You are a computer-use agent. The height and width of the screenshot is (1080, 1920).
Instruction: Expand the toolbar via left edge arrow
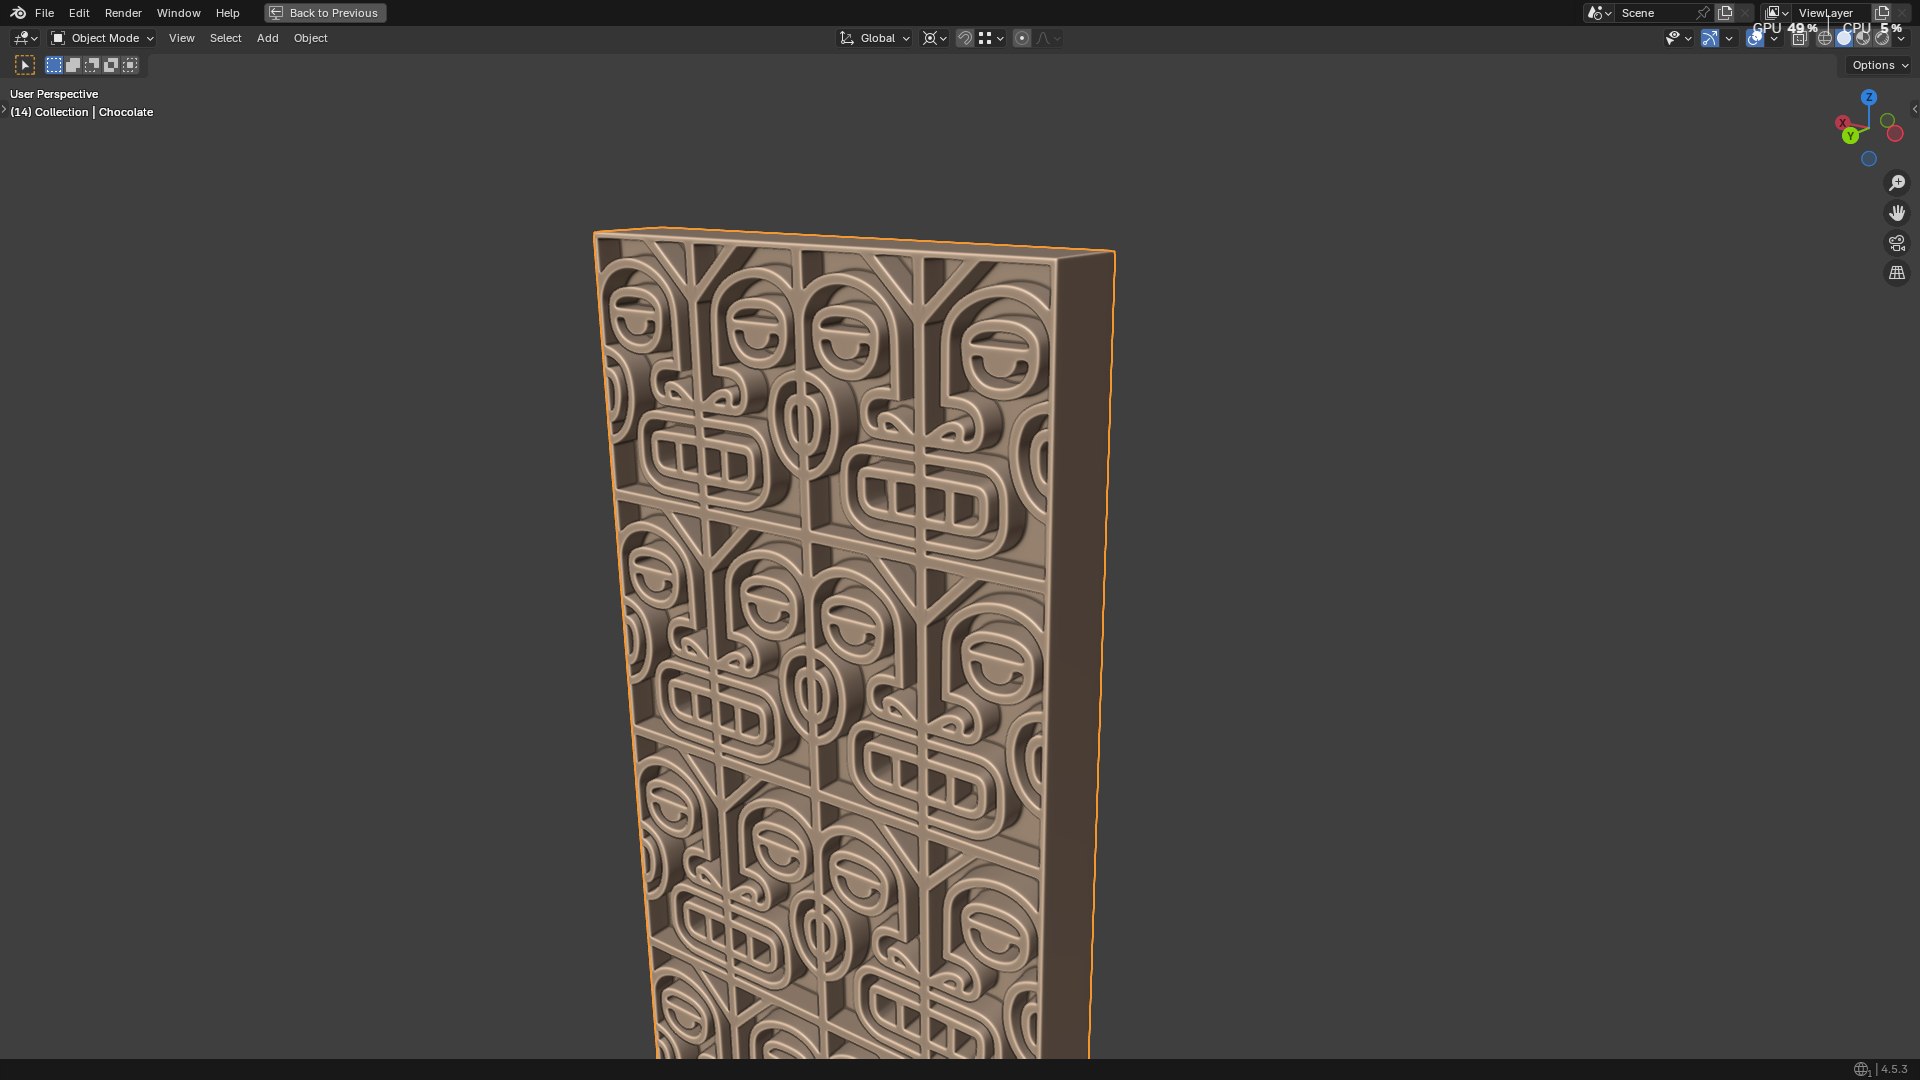click(4, 109)
